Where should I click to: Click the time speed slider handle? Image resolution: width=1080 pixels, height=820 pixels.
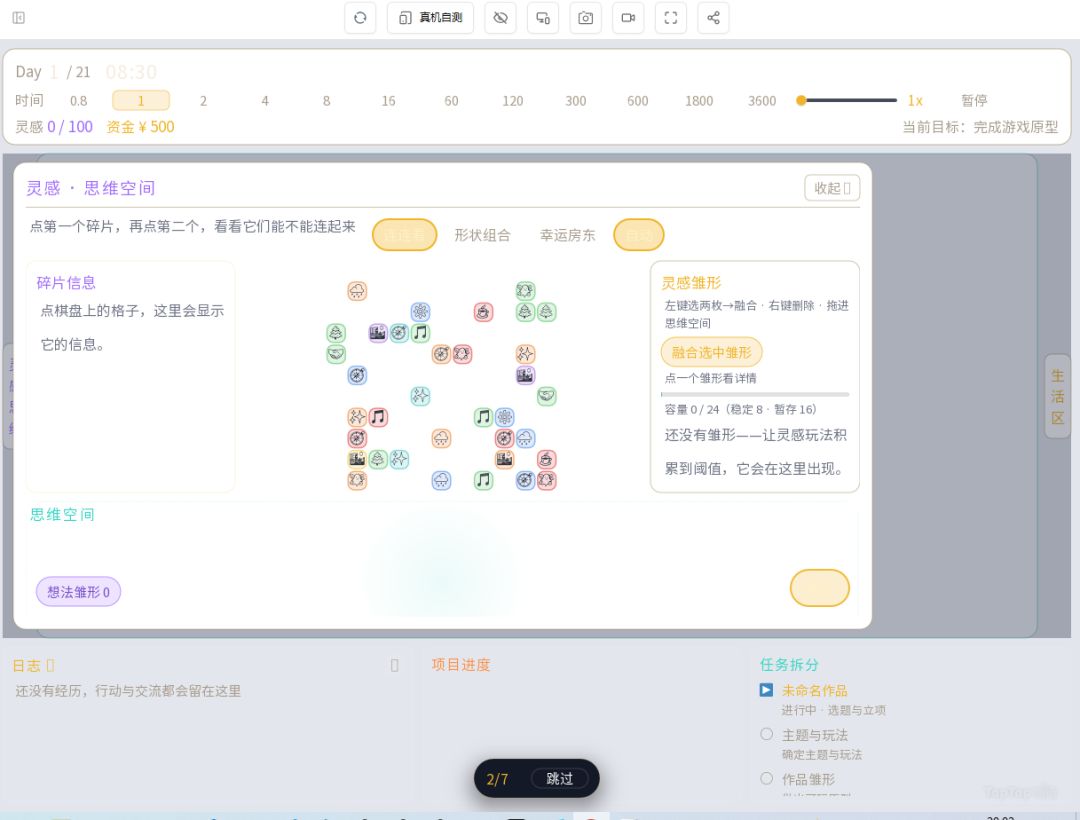point(801,101)
